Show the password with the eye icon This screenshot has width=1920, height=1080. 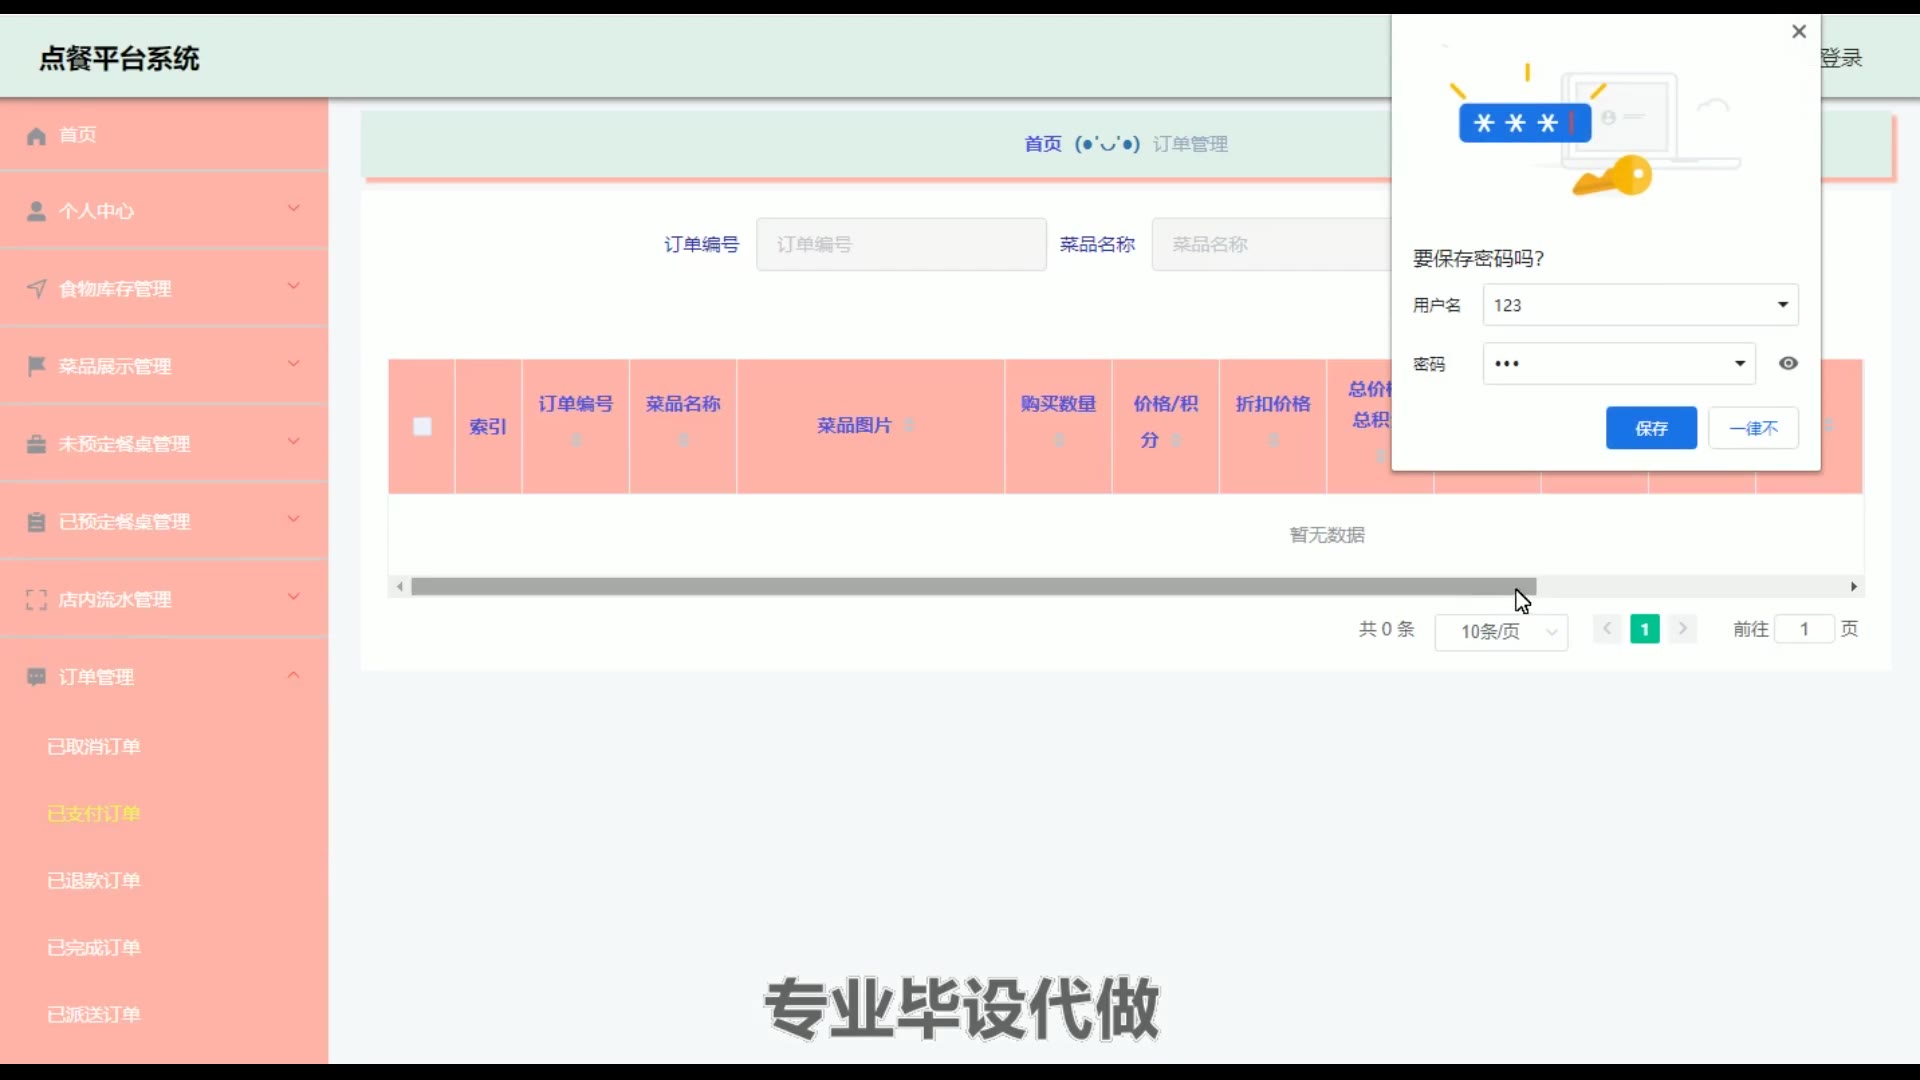click(x=1788, y=364)
